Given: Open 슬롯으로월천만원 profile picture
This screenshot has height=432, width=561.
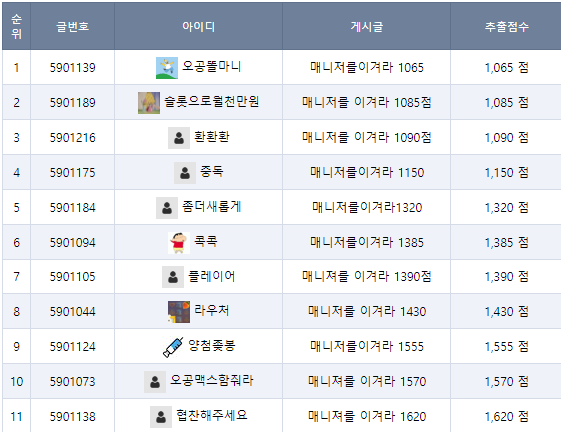Looking at the screenshot, I should pyautogui.click(x=149, y=103).
